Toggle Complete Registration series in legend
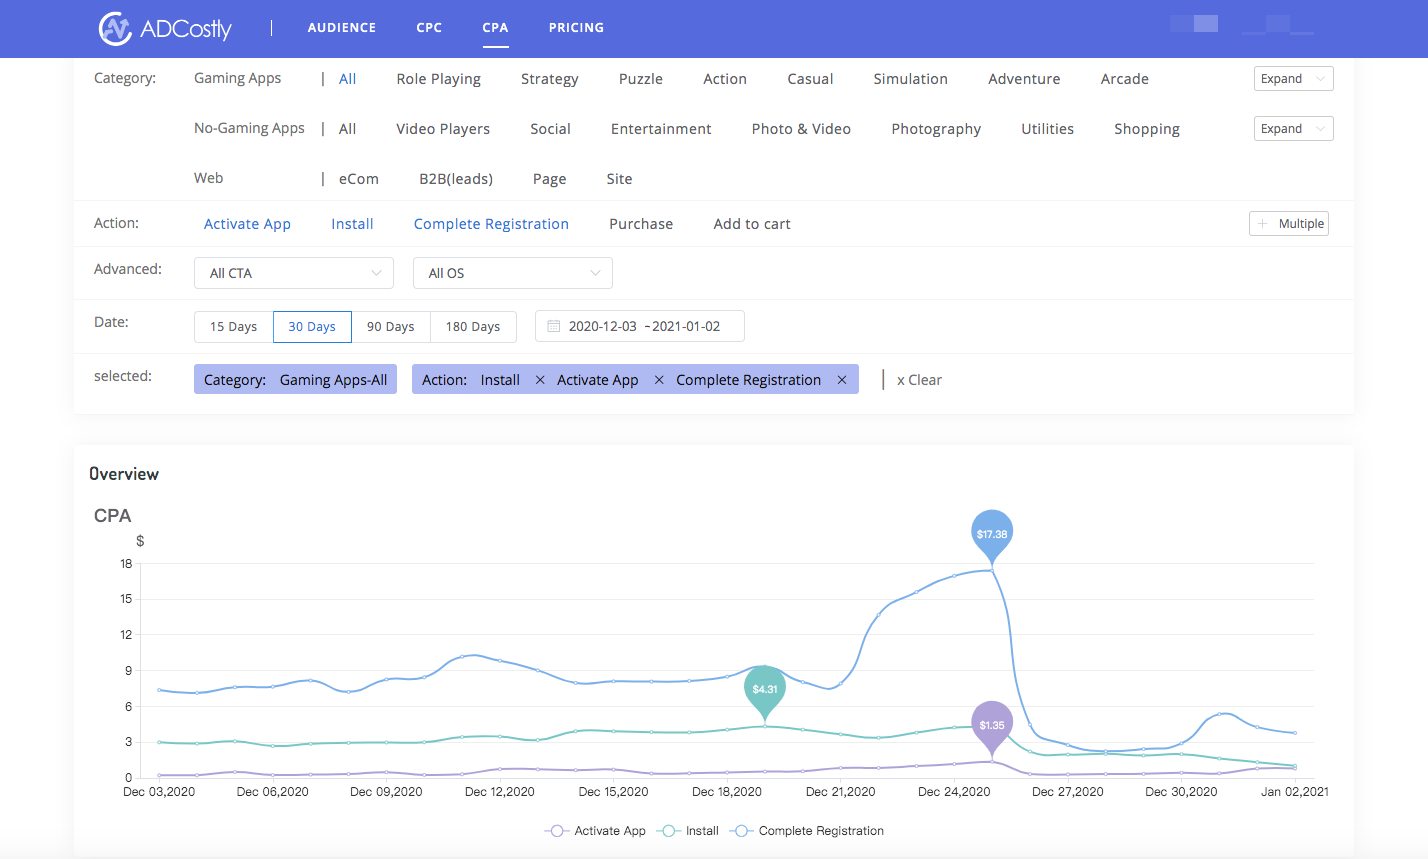This screenshot has height=859, width=1428. pos(808,831)
